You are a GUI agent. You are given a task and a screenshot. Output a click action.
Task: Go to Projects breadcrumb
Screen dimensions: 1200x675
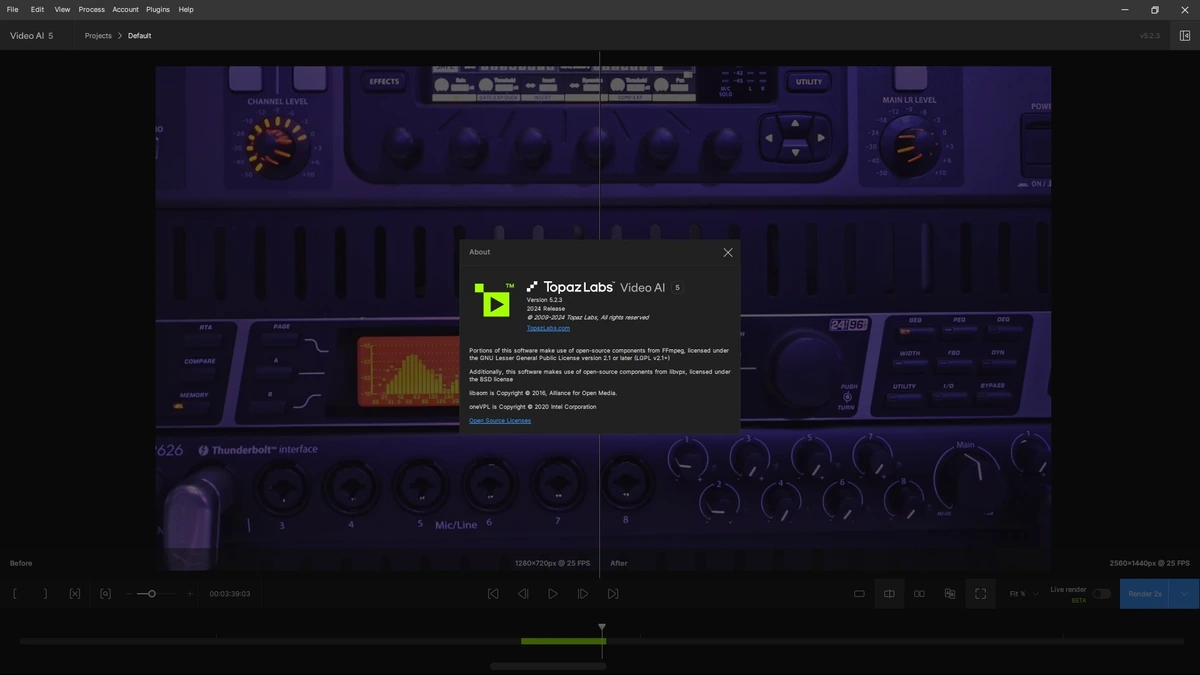pos(98,36)
